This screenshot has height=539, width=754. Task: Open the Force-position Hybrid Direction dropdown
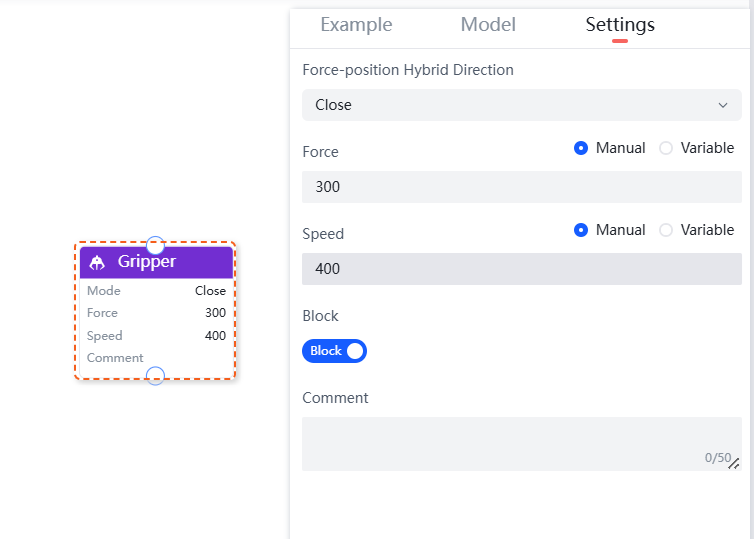(521, 105)
